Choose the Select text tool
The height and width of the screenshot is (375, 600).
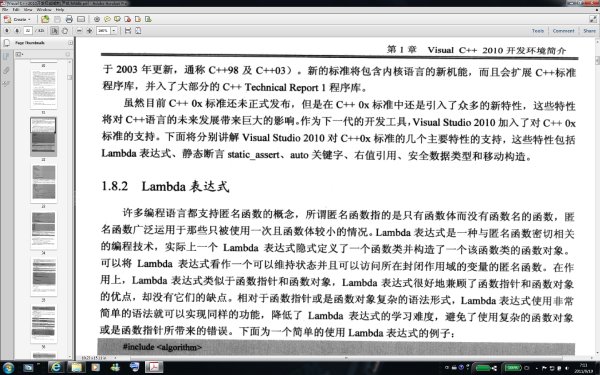pyautogui.click(x=55, y=31)
